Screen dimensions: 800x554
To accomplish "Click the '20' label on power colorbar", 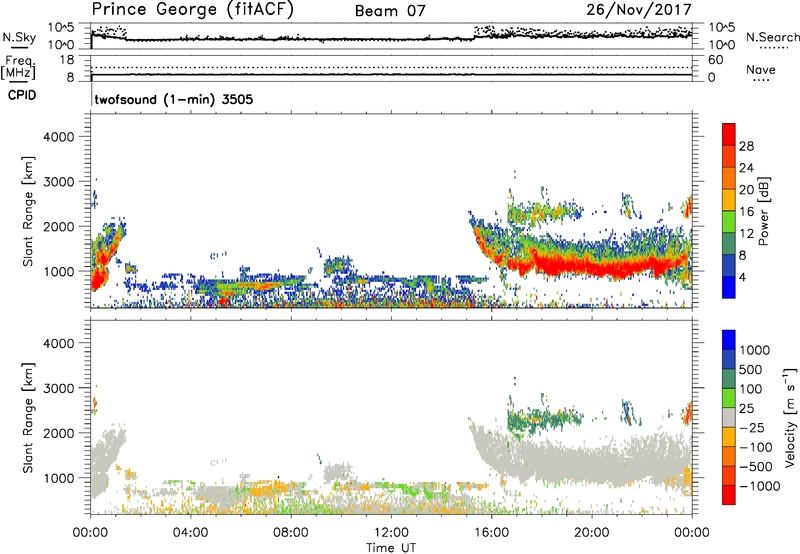I will coord(746,190).
